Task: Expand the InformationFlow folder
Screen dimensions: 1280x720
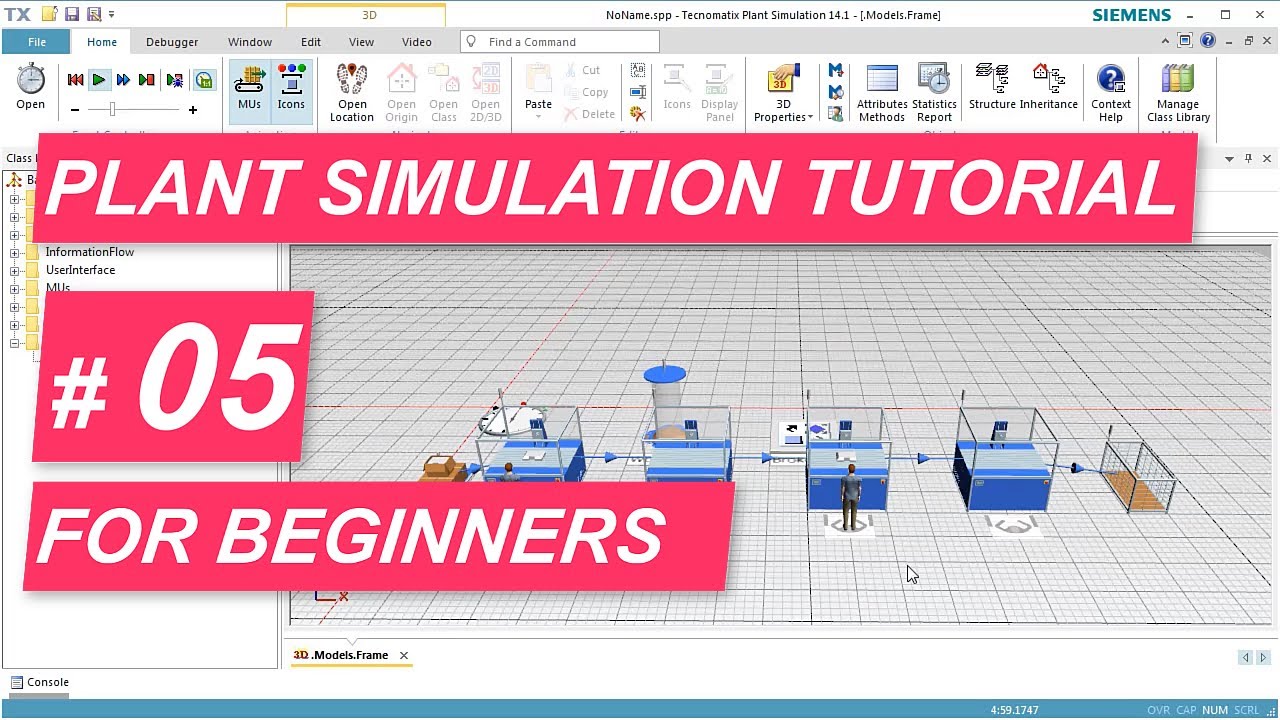Action: 15,252
